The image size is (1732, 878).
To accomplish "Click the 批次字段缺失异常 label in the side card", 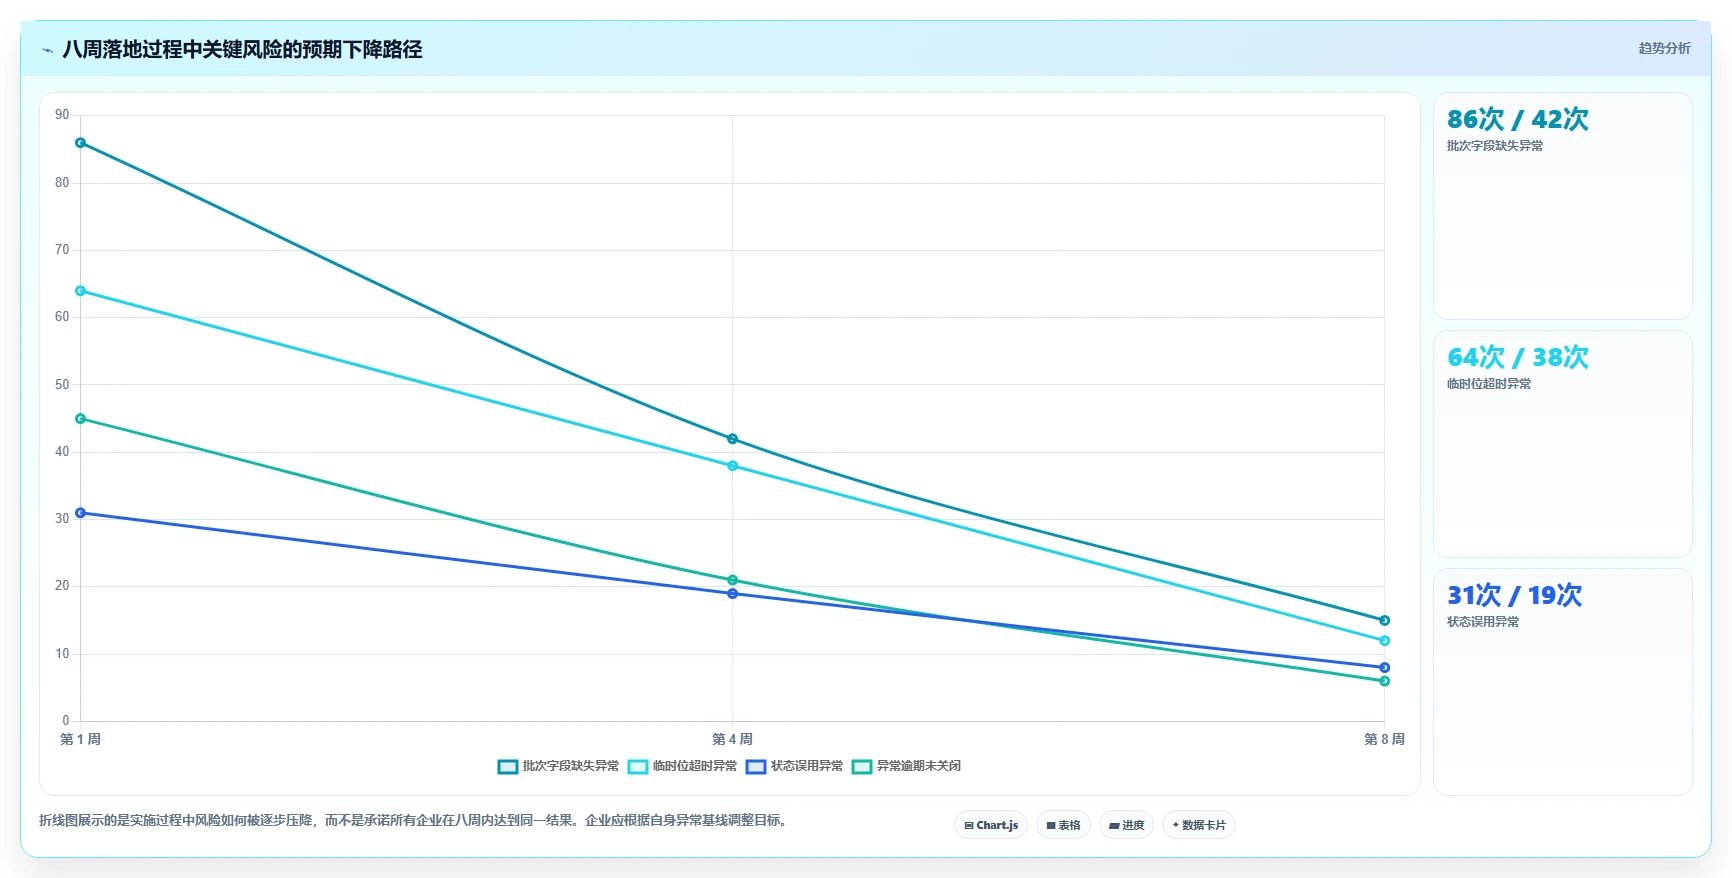I will tap(1494, 146).
